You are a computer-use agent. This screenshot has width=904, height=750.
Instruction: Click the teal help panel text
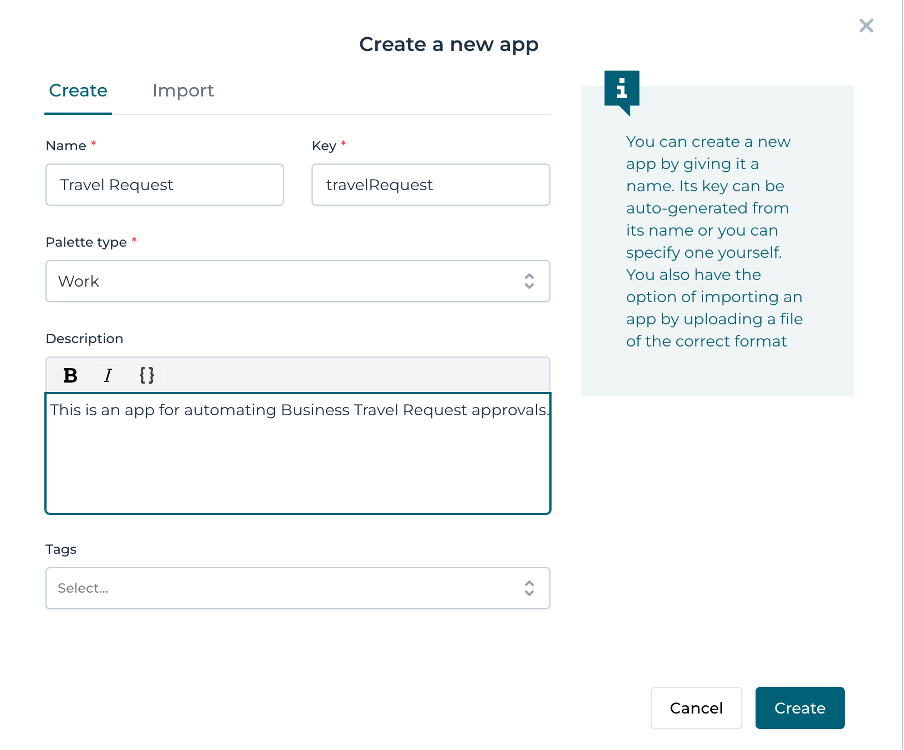tap(714, 241)
